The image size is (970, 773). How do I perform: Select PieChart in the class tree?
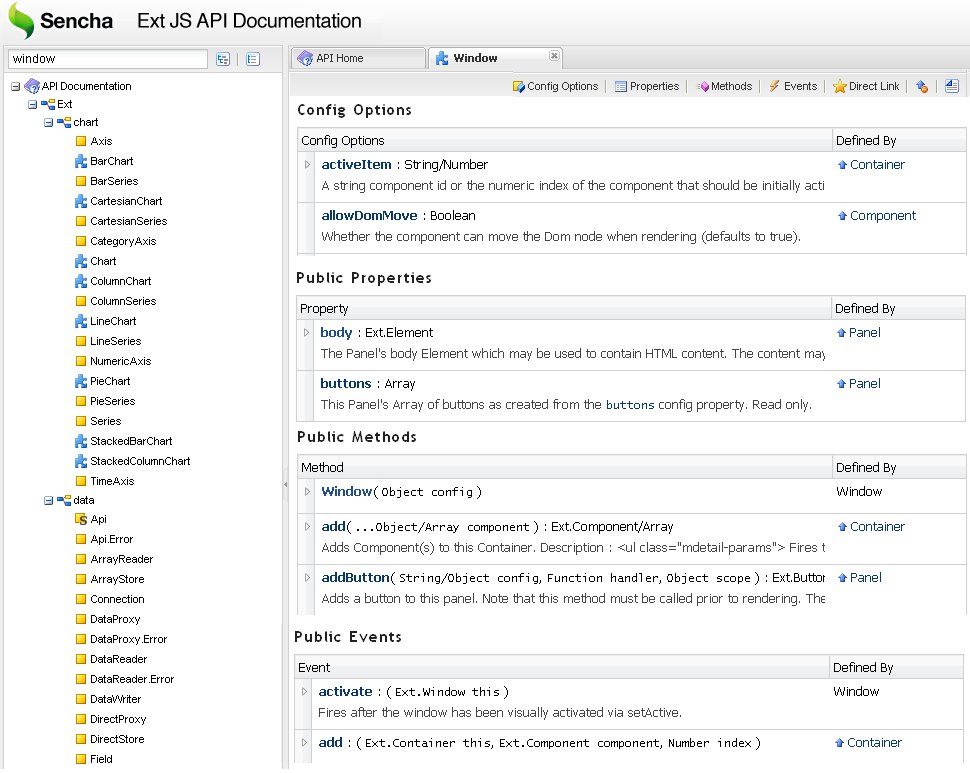[110, 381]
